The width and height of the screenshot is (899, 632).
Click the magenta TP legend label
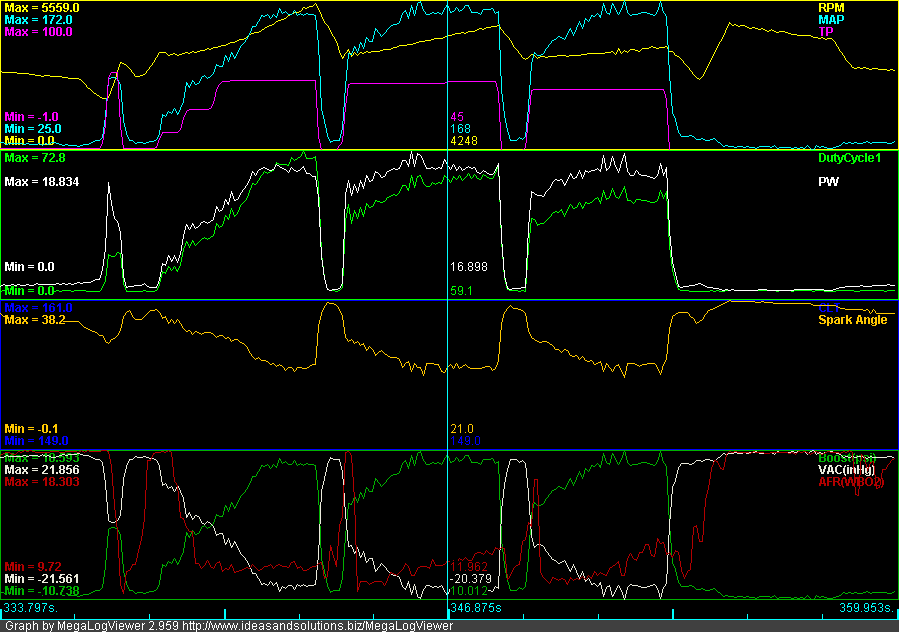coord(826,31)
